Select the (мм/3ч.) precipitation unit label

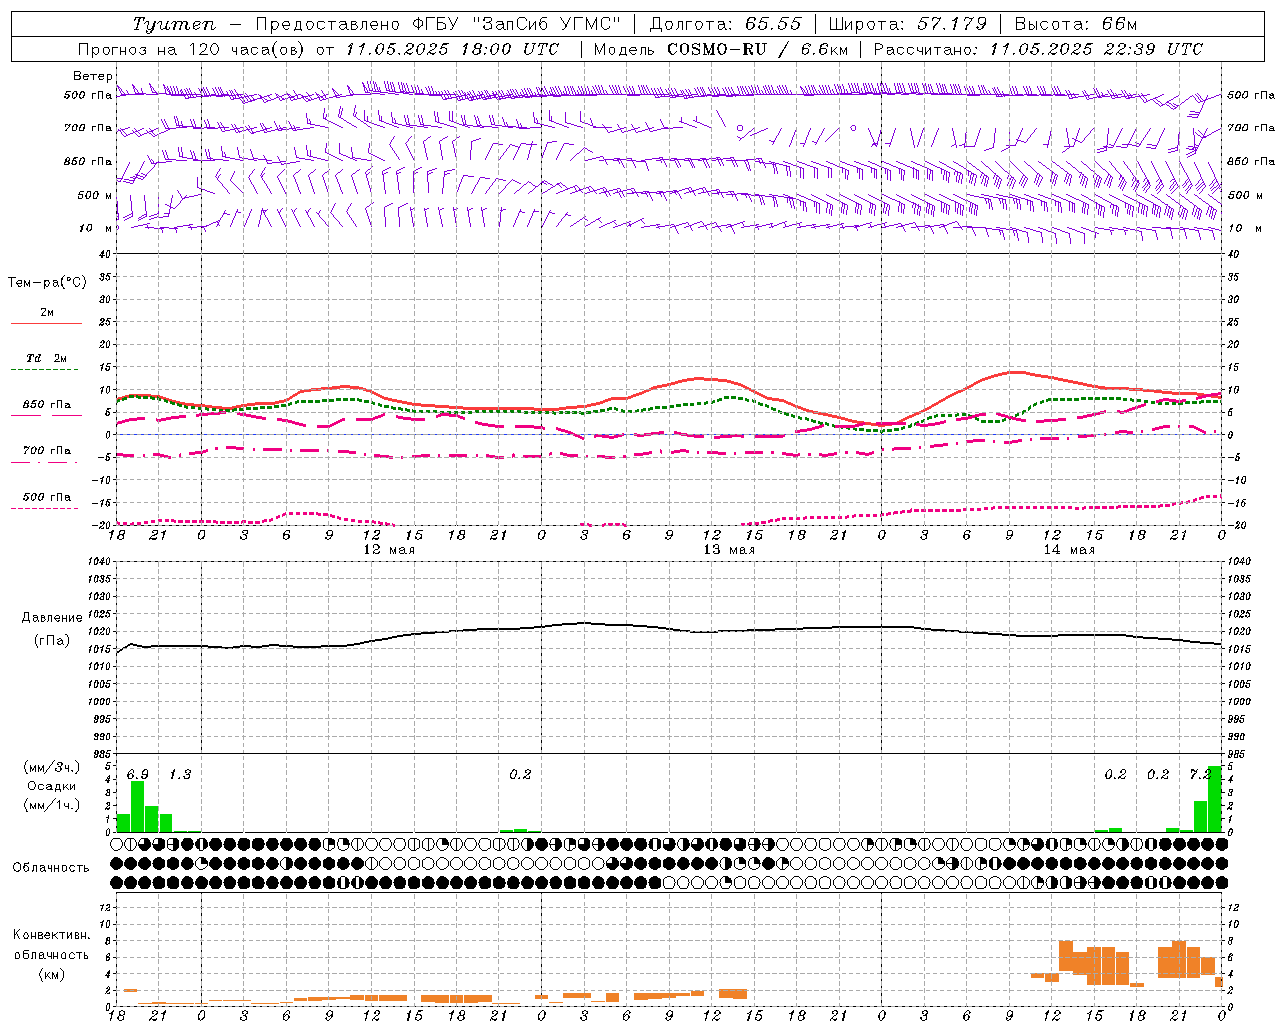51,767
